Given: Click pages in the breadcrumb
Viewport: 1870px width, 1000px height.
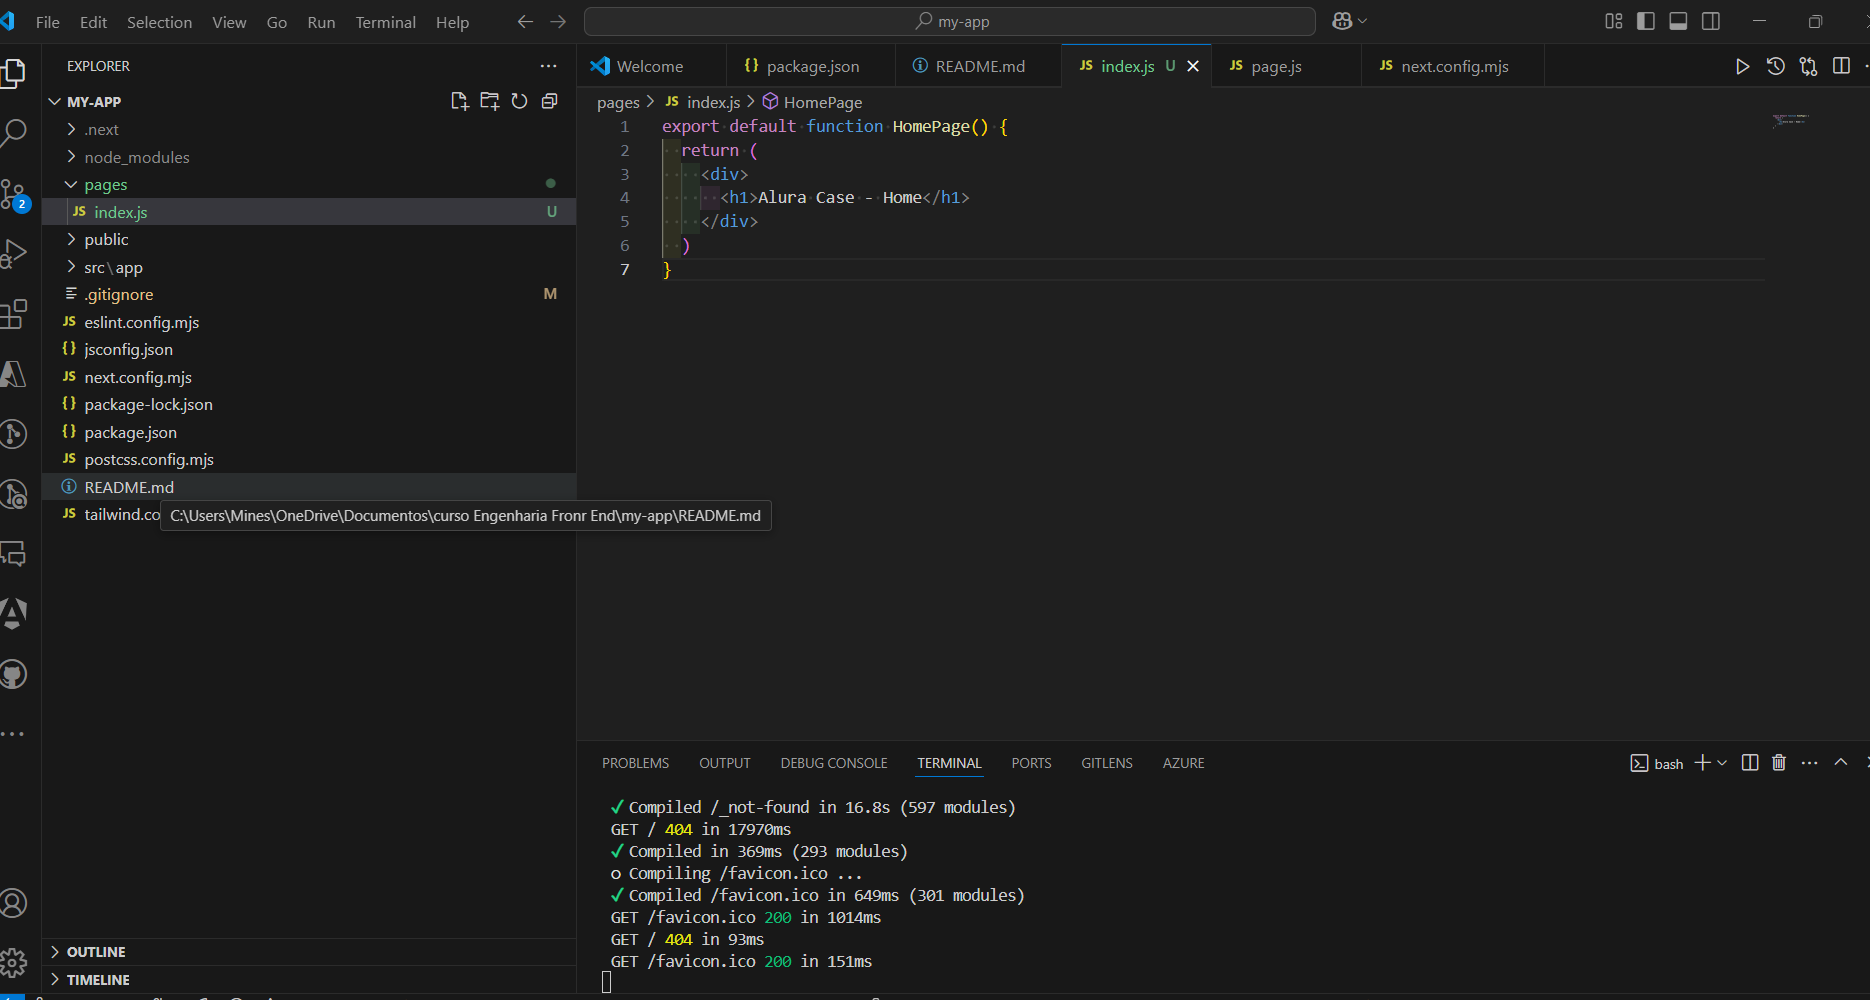Looking at the screenshot, I should (x=618, y=102).
